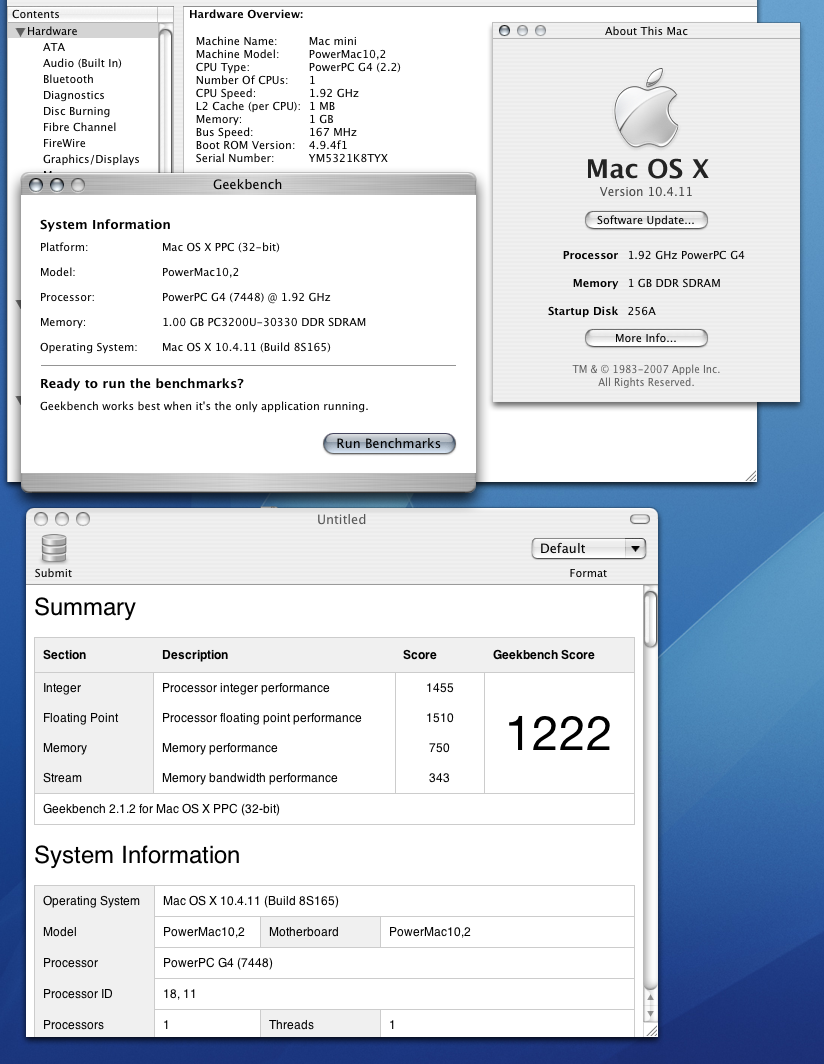
Task: Click the Geekbench Score column header
Action: click(x=544, y=655)
